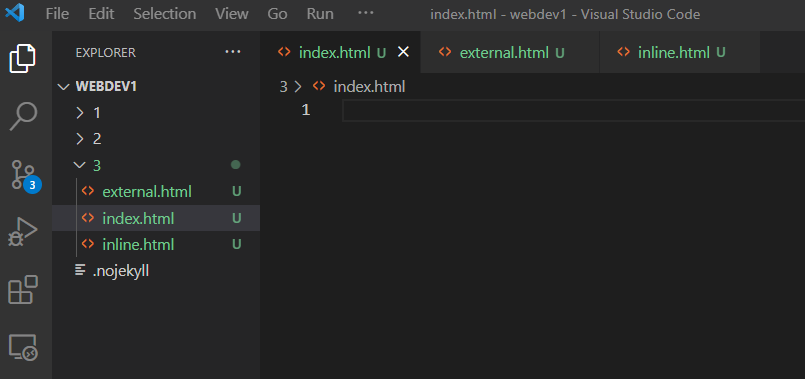
Task: Open the Run and Debug view
Action: (24, 232)
